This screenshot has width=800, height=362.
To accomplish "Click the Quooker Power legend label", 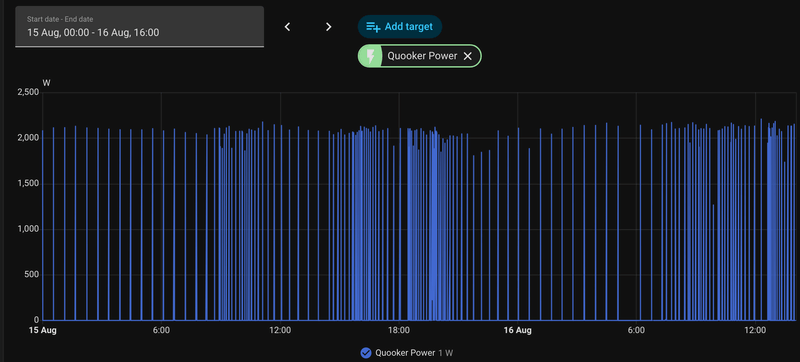I will coord(405,353).
